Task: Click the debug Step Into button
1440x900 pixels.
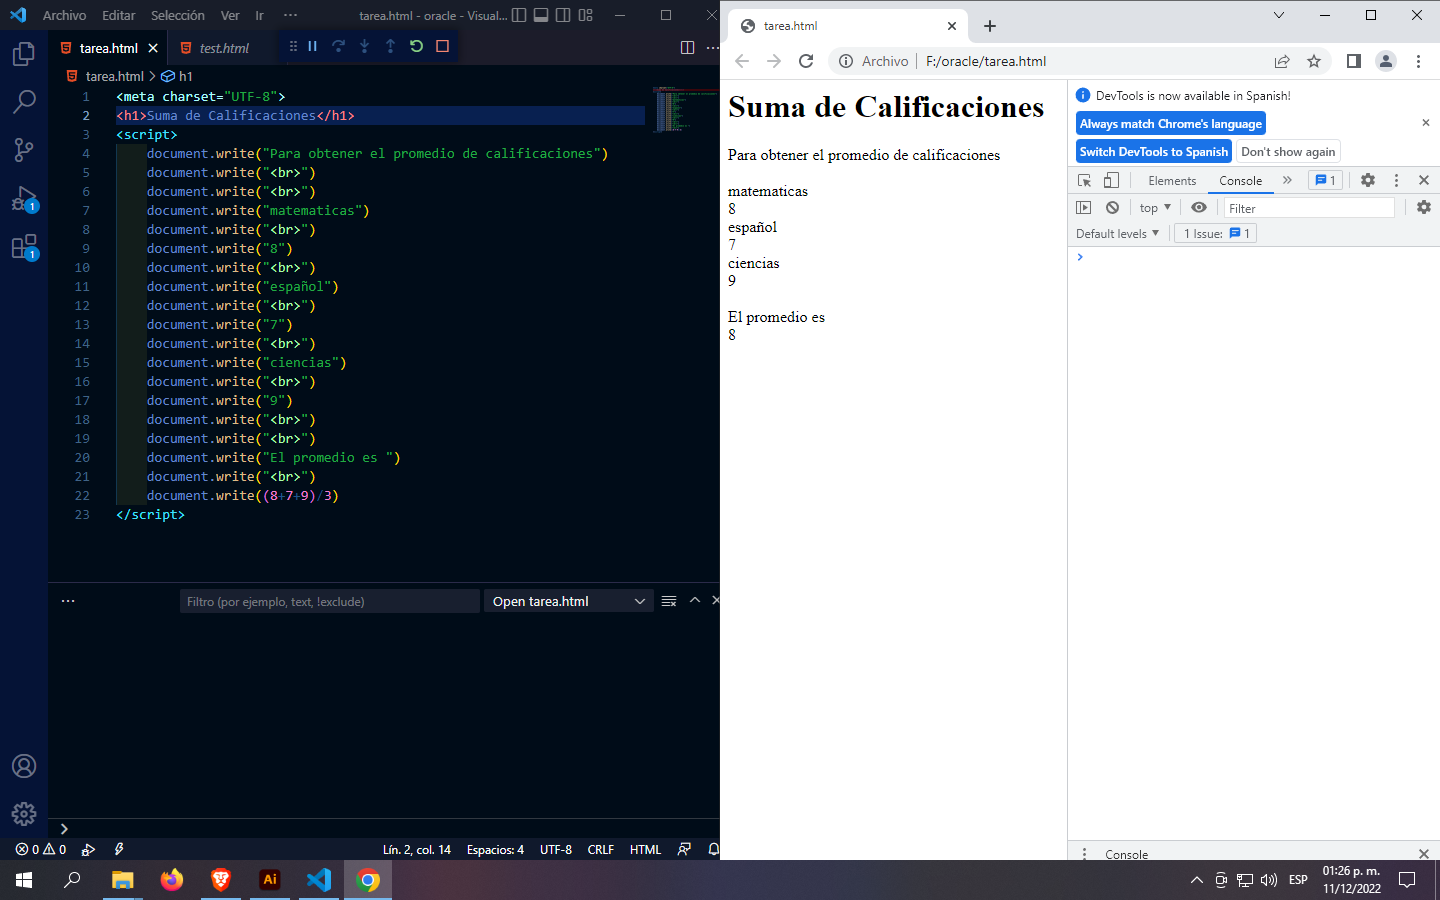Action: click(x=365, y=46)
